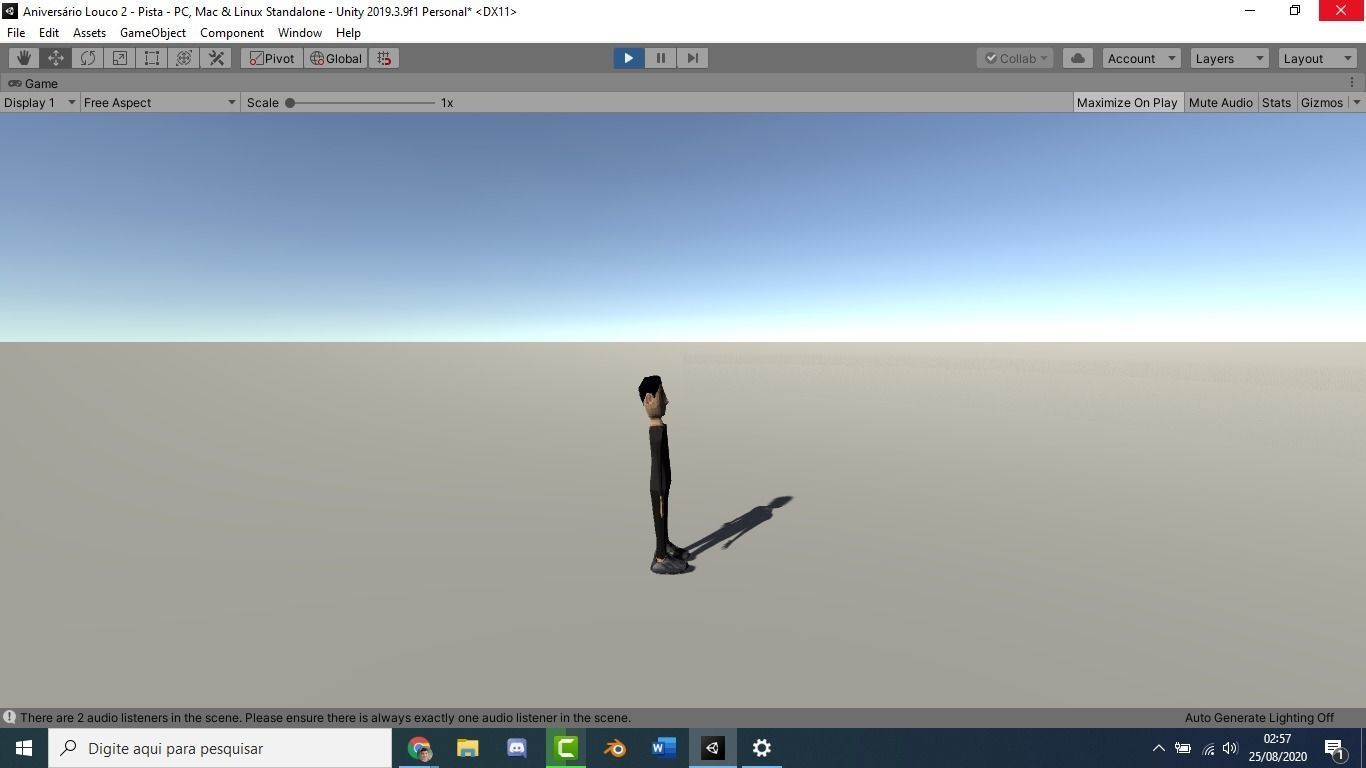Viewport: 1366px width, 768px height.
Task: Open battery status icon
Action: point(1182,748)
